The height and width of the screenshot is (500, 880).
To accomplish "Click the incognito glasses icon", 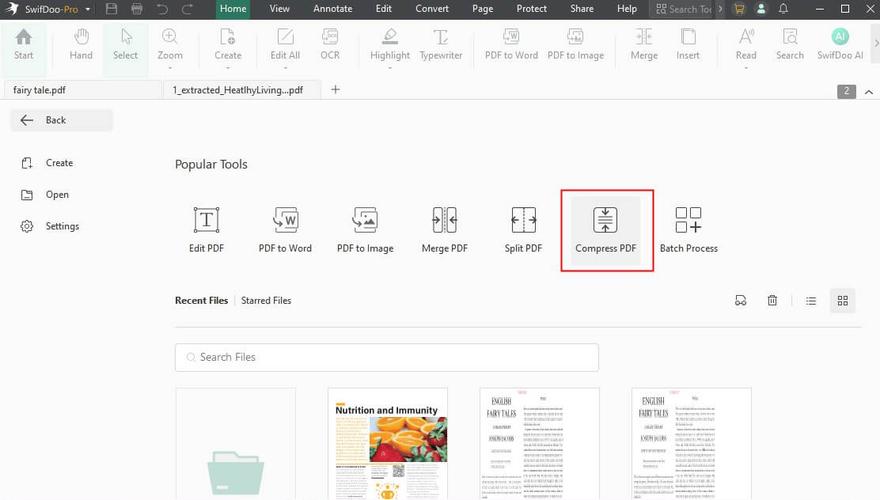I will 741,301.
